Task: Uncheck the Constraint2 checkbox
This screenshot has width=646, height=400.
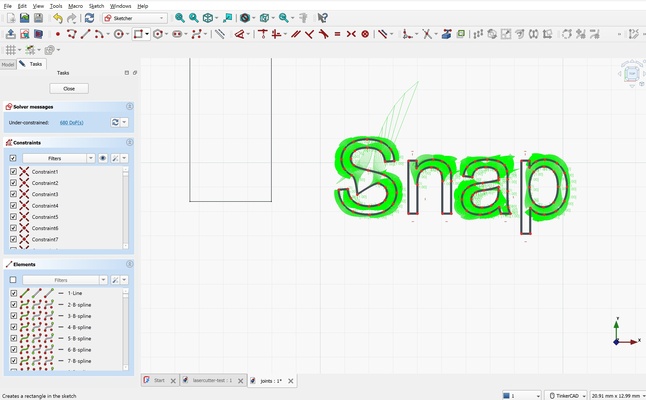Action: [x=13, y=182]
